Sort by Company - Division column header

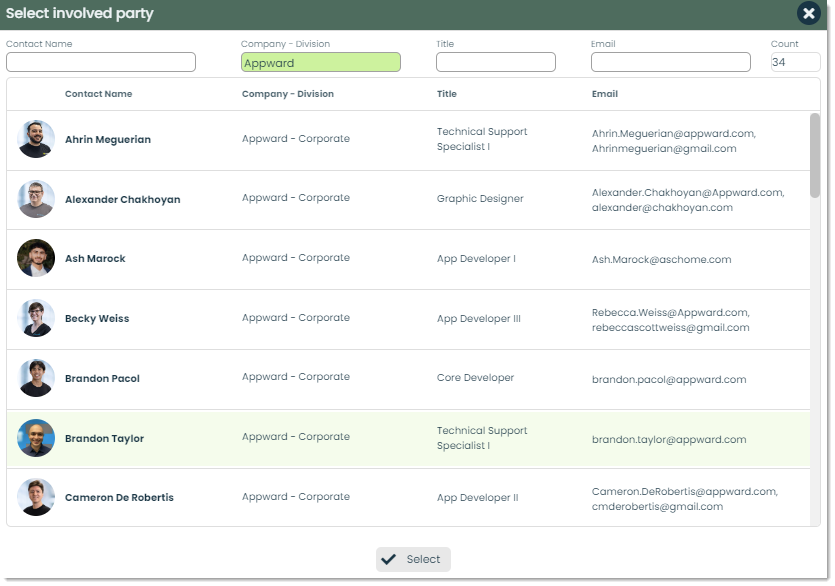click(288, 94)
